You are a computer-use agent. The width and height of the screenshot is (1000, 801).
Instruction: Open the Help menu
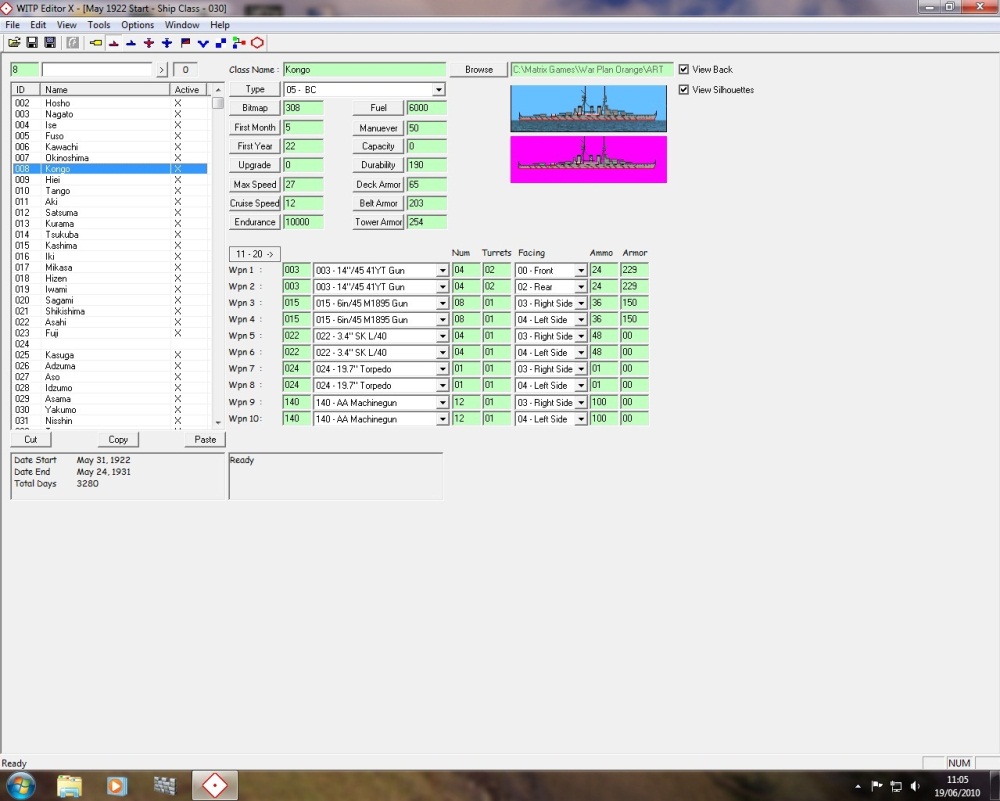coord(220,25)
